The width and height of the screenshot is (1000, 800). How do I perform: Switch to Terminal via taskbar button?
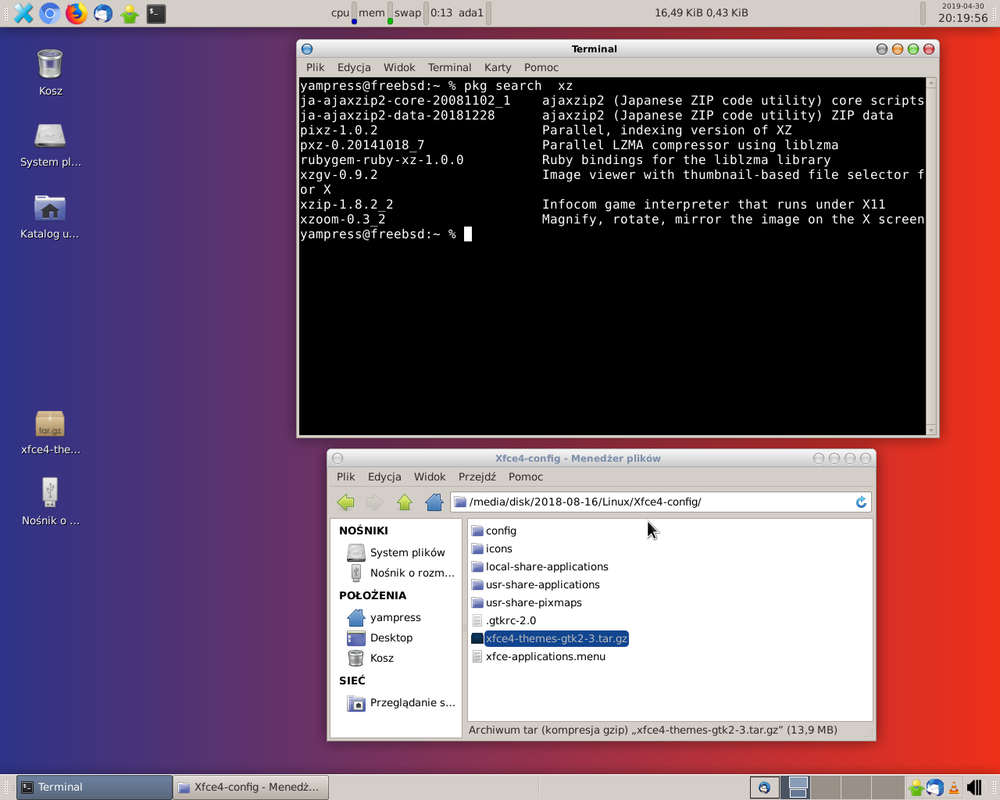(x=94, y=787)
